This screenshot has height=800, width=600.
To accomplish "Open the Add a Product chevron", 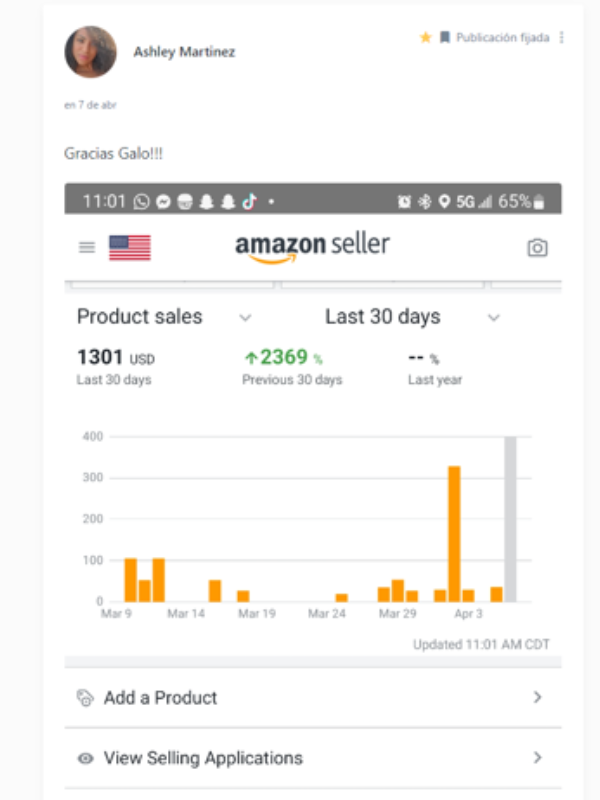I will pyautogui.click(x=537, y=698).
